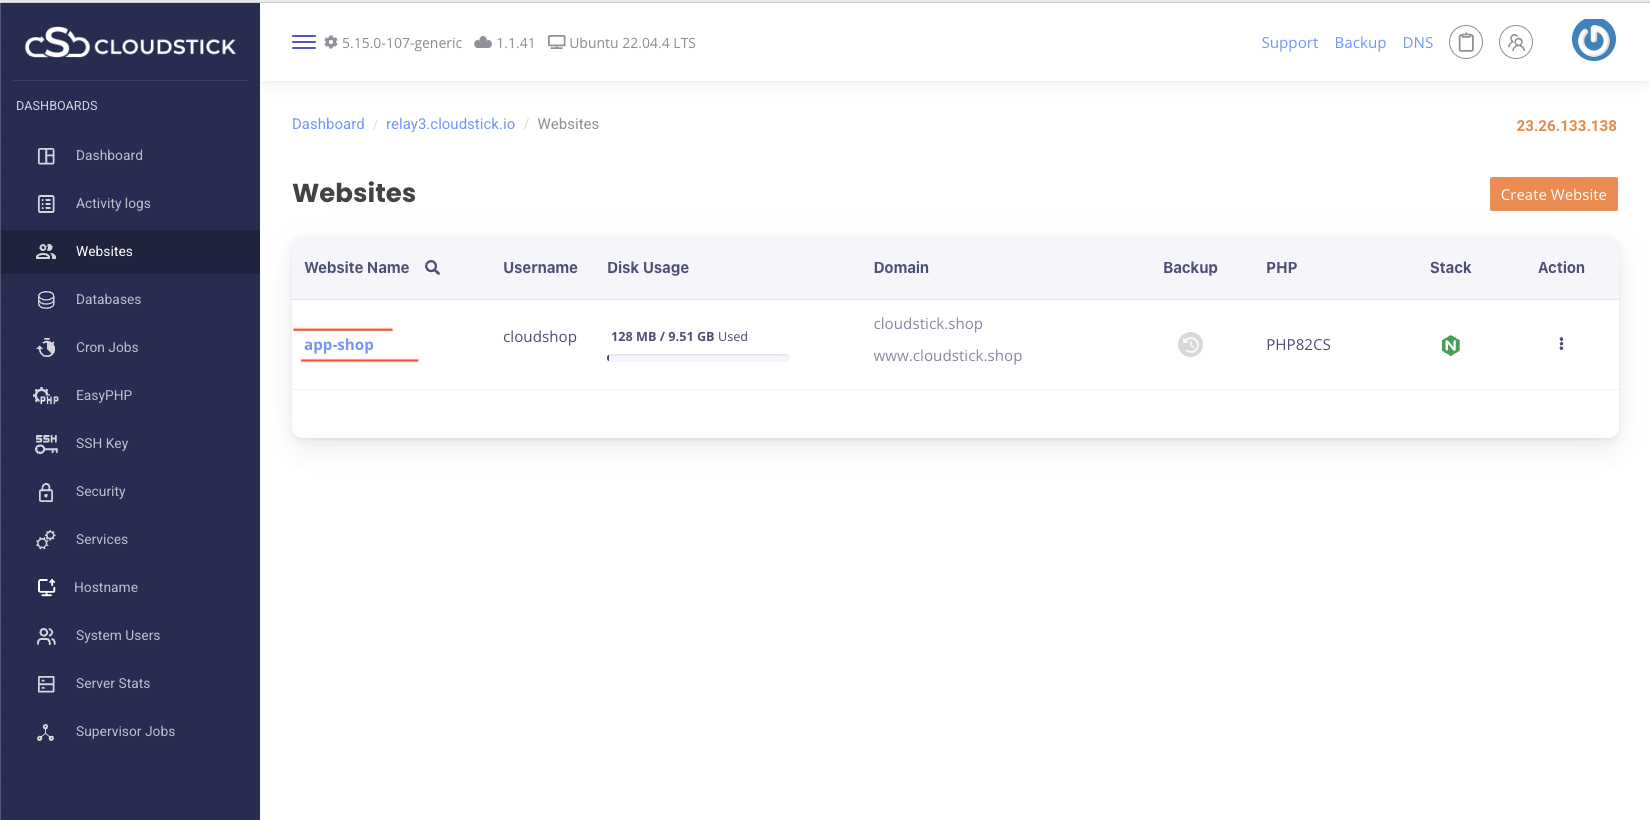Image resolution: width=1650 pixels, height=820 pixels.
Task: Click the backup restore icon for app-shop
Action: (1190, 344)
